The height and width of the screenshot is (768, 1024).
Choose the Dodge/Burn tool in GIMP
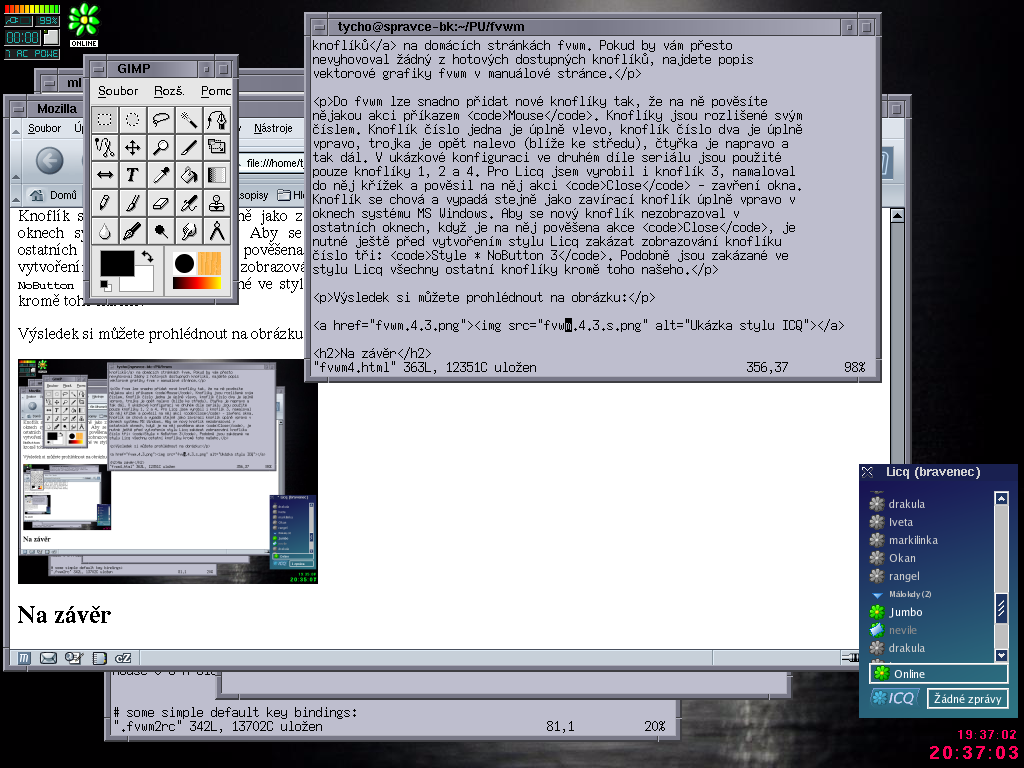coord(161,232)
